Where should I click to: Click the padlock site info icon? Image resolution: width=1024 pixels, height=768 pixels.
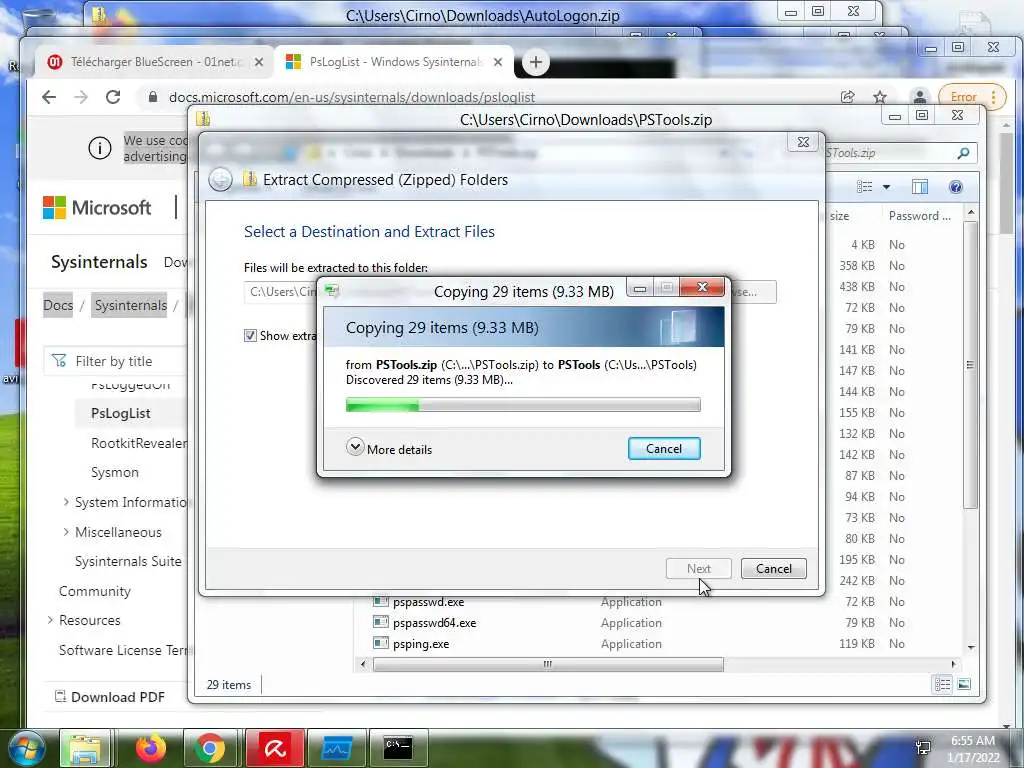(153, 97)
